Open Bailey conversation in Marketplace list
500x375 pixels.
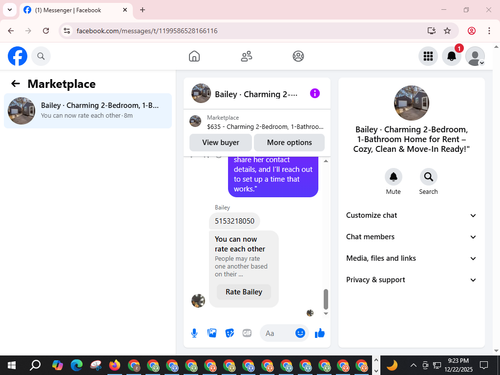click(88, 110)
